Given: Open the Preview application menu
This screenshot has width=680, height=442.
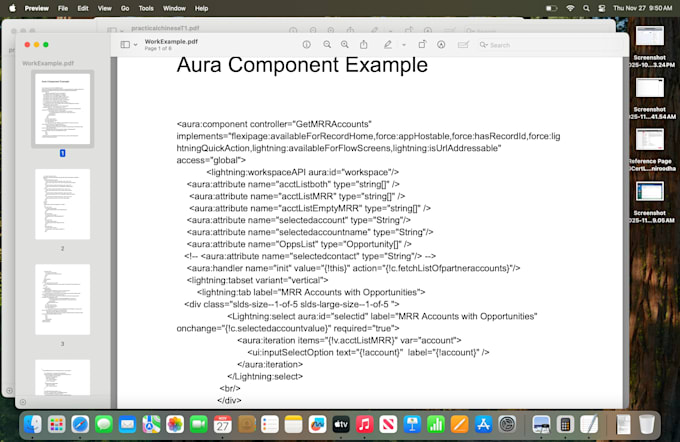Looking at the screenshot, I should coord(36,8).
